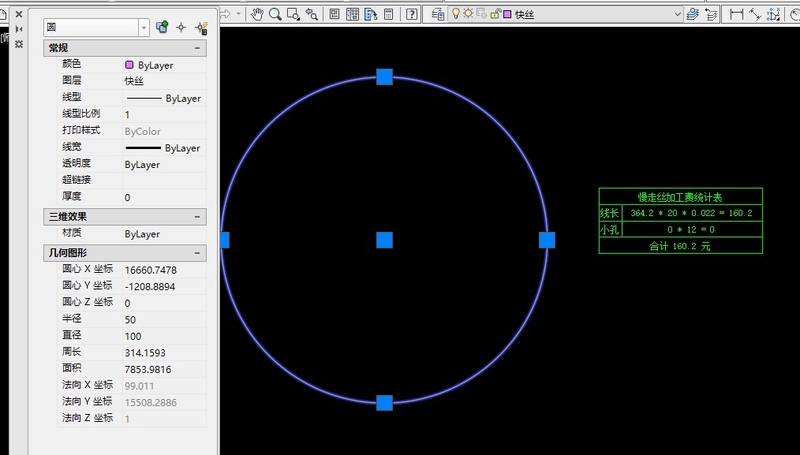Click the bottom quadrant grip of circle
Screen dimensions: 800x455
[384, 402]
